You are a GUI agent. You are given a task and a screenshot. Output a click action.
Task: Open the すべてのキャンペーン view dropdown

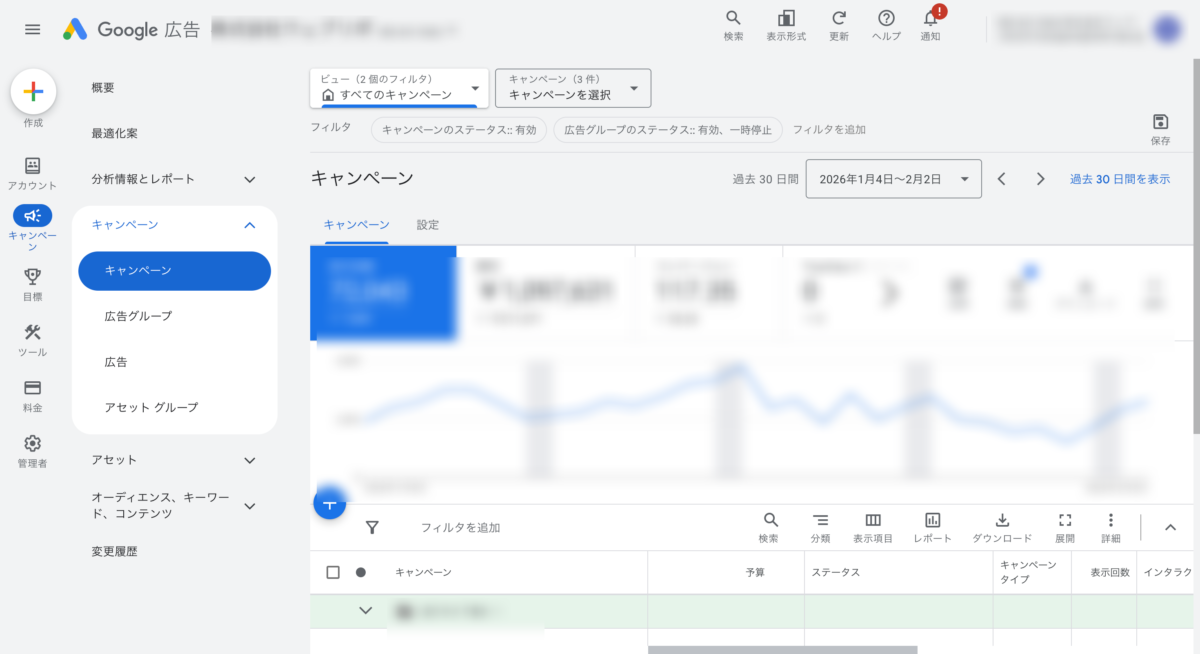(x=399, y=88)
